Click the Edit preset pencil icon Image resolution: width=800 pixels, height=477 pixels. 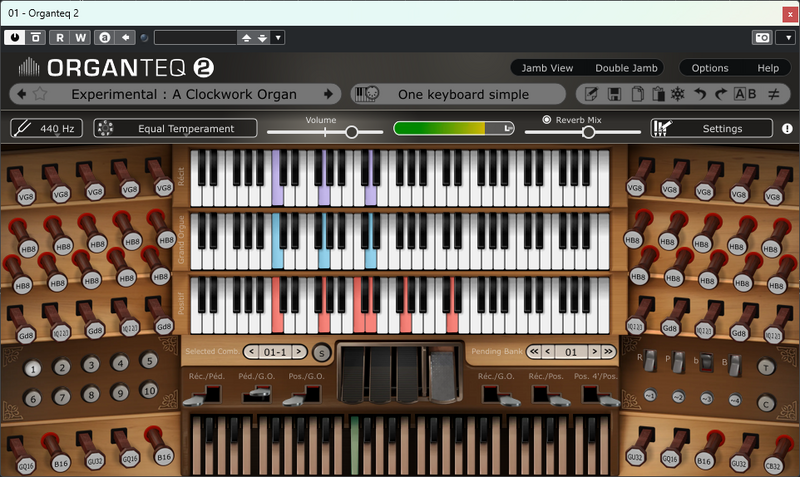coord(591,94)
